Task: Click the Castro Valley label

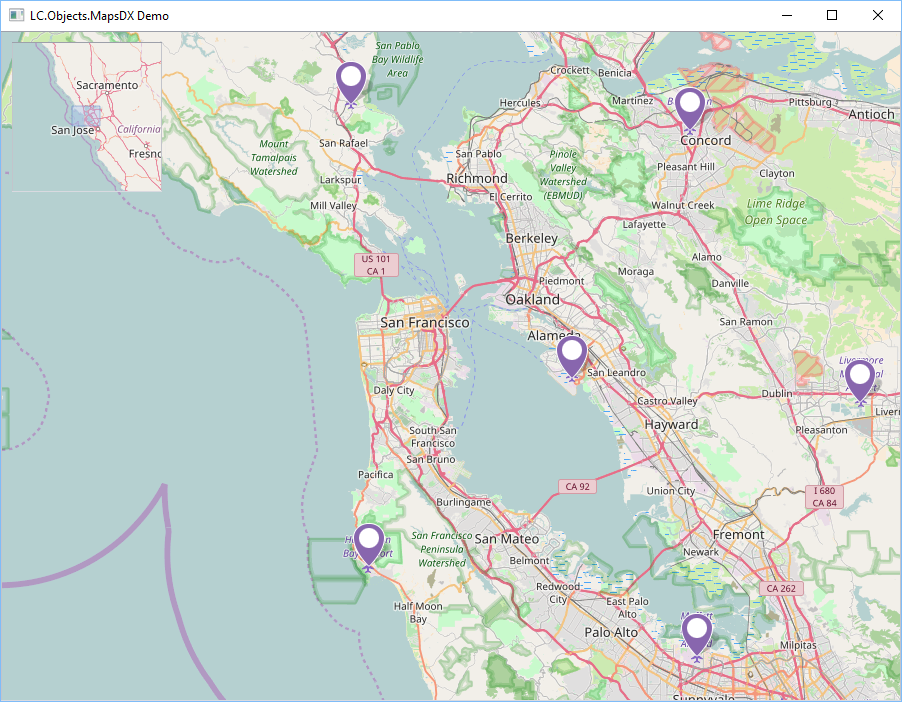Action: [667, 401]
